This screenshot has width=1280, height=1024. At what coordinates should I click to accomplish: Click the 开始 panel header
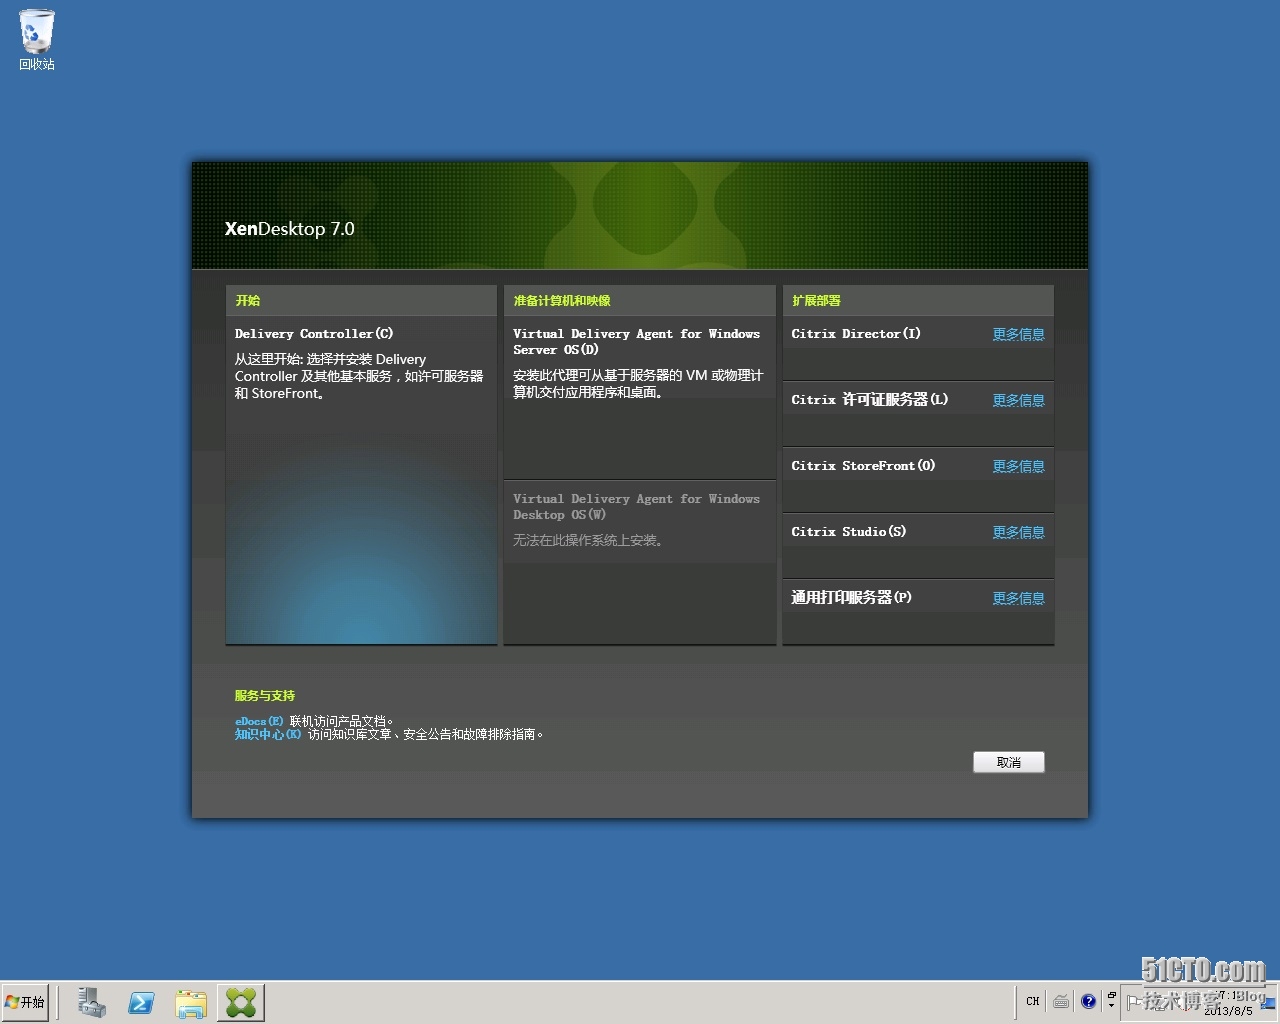coord(361,300)
